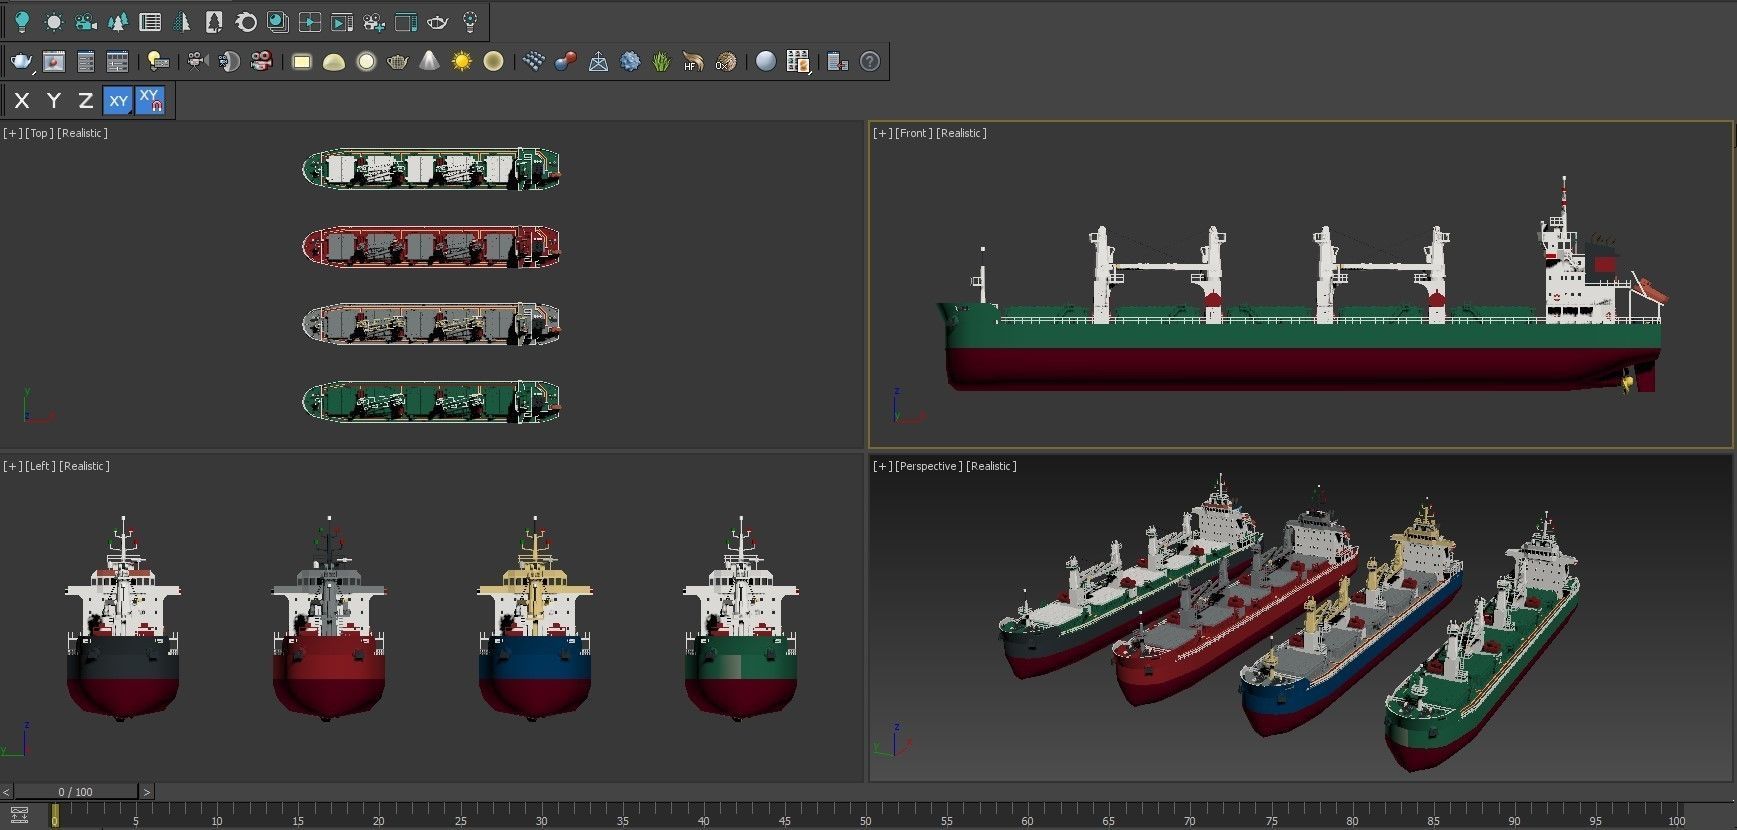The image size is (1737, 830).
Task: Open the material thumbnails grid icon
Action: (797, 62)
